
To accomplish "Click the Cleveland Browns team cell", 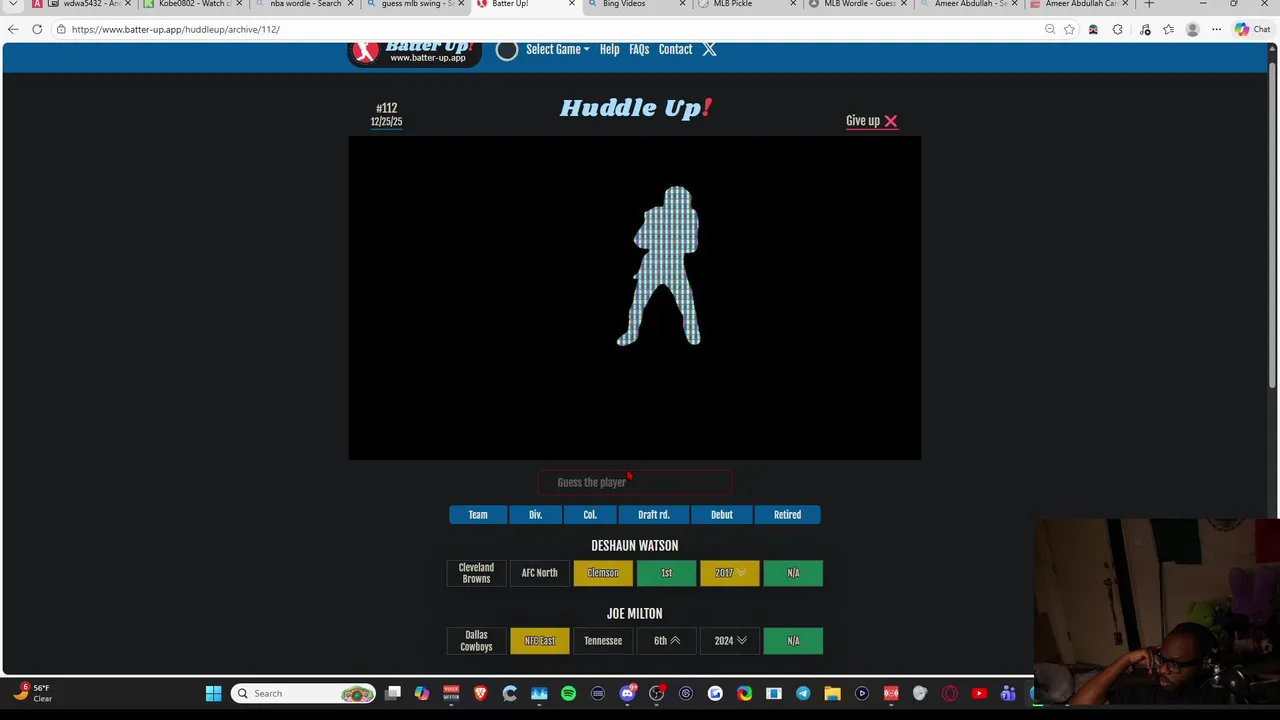I will [x=476, y=573].
